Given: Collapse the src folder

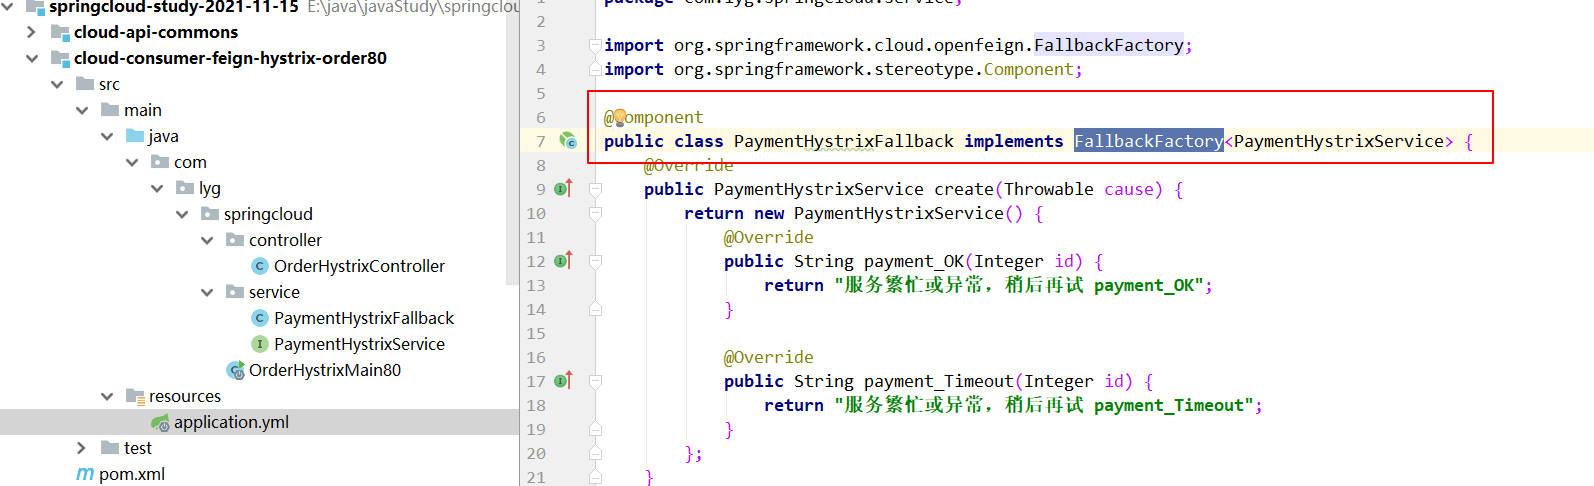Looking at the screenshot, I should point(57,84).
